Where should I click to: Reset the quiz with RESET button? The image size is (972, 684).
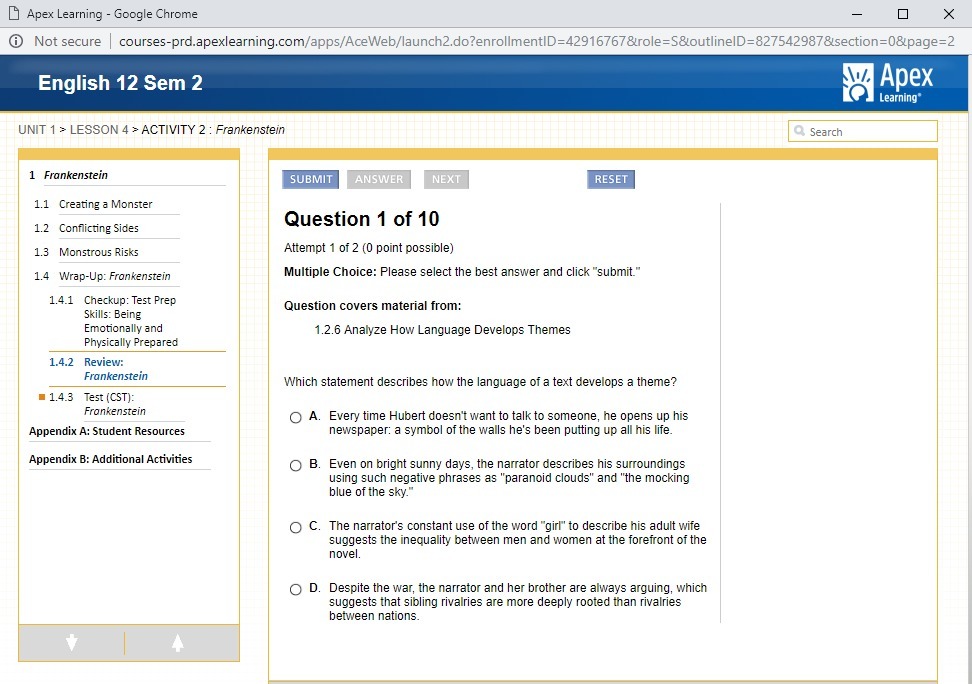611,179
